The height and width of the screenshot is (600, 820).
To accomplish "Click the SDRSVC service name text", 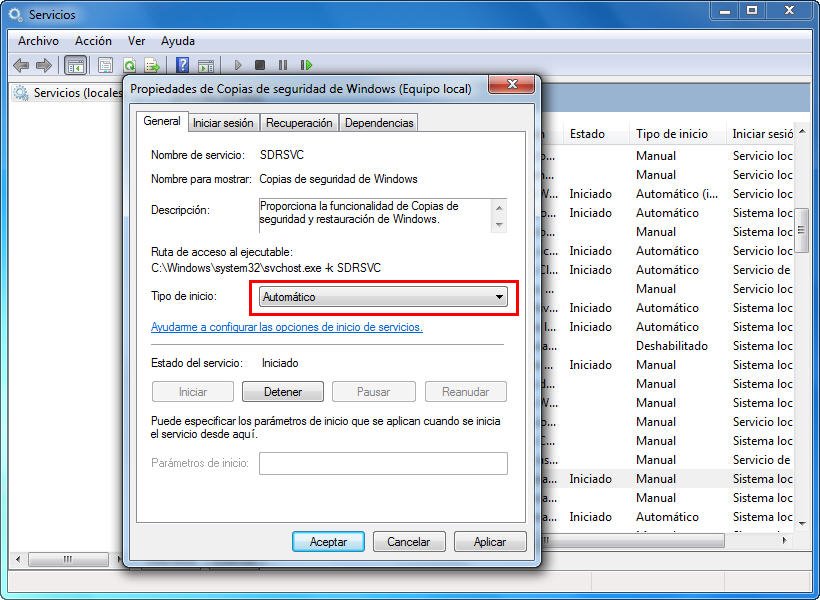I will click(x=281, y=155).
